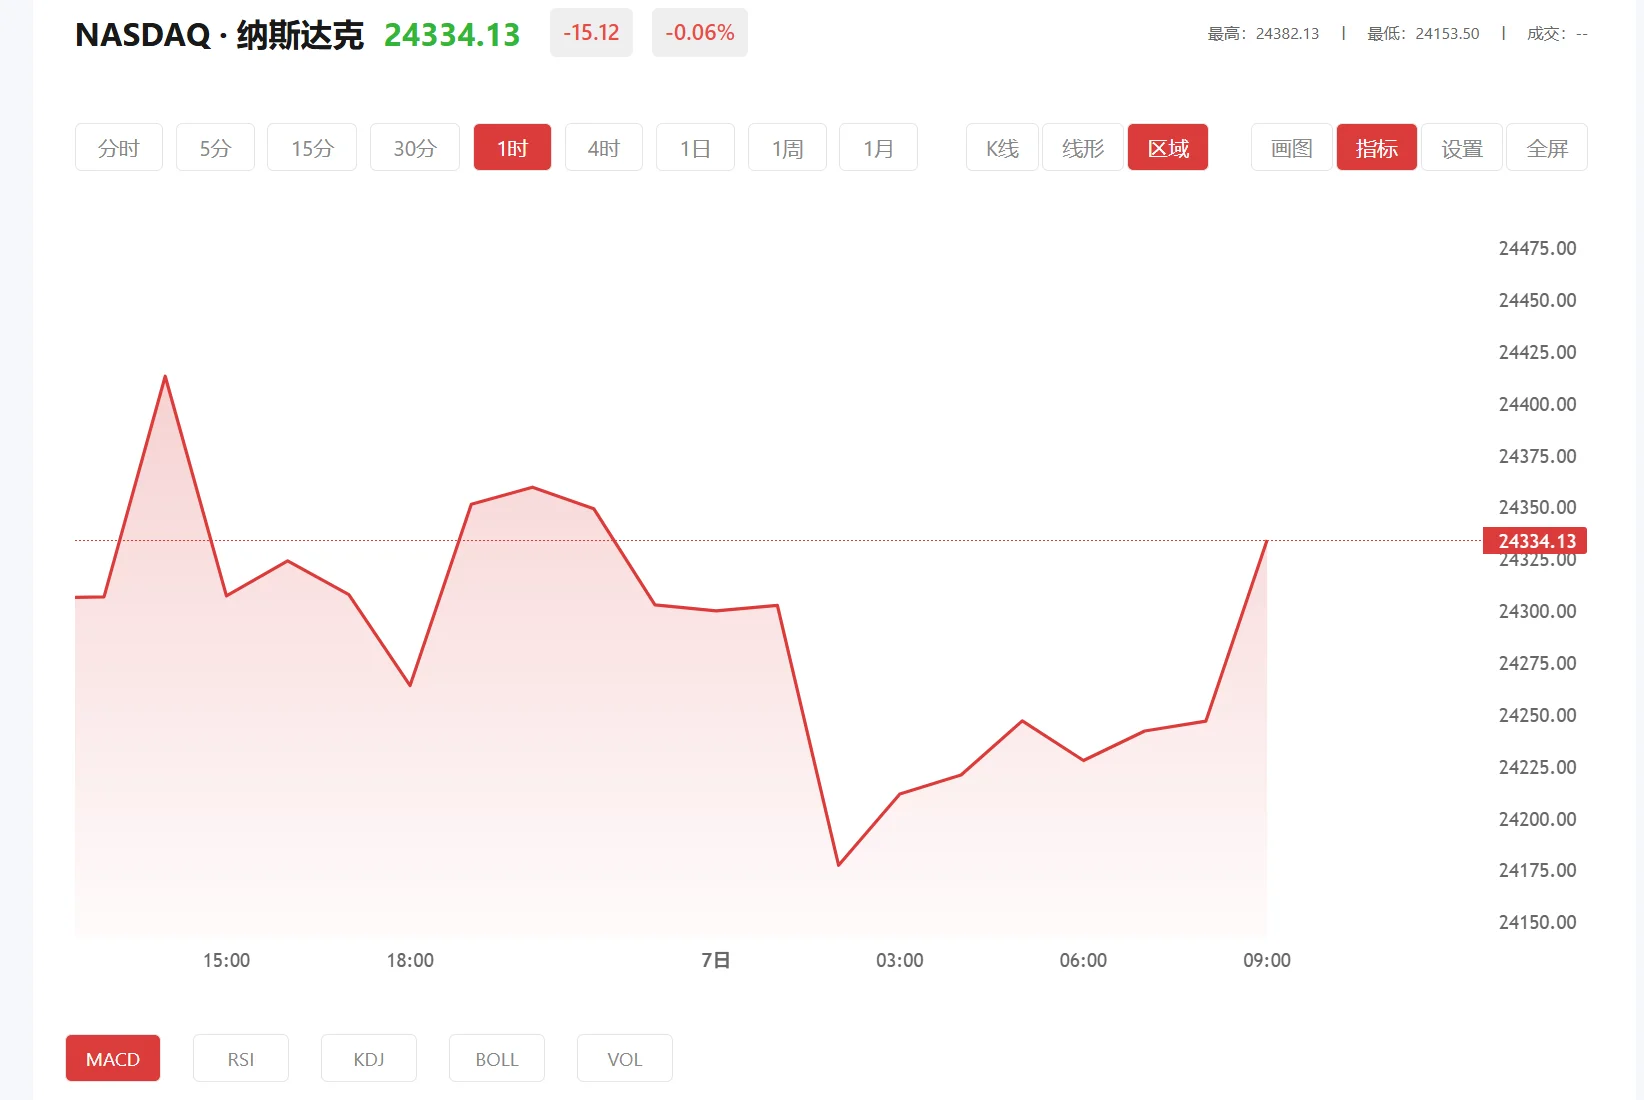This screenshot has height=1100, width=1644.
Task: Select the 区域 area chart style
Action: point(1167,147)
